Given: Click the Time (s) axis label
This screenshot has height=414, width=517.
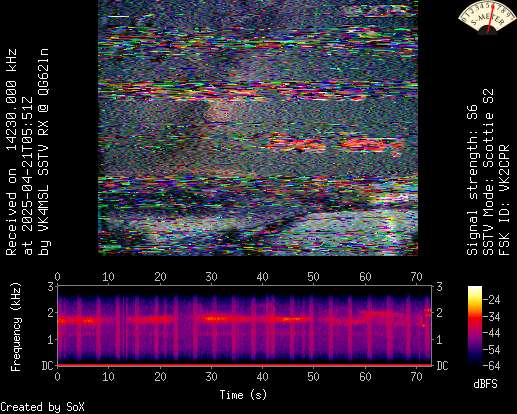Looking at the screenshot, I should coord(243,395).
